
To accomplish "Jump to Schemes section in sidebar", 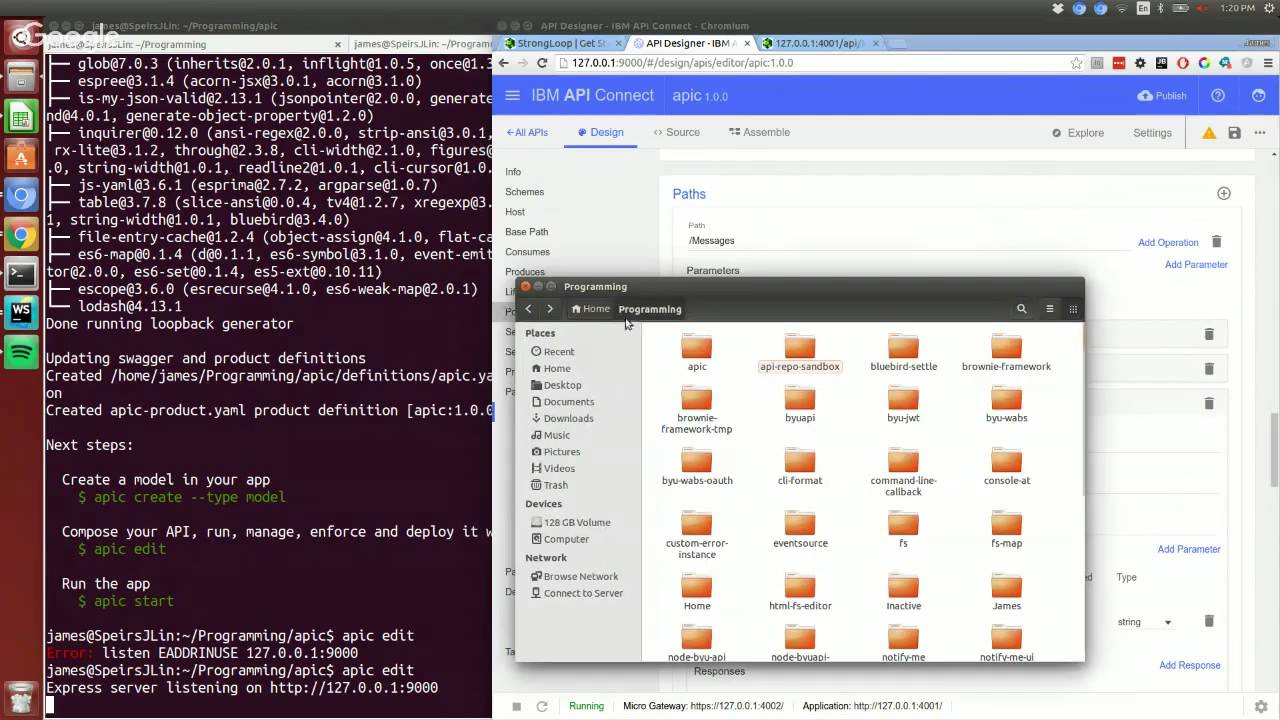I will coord(524,192).
